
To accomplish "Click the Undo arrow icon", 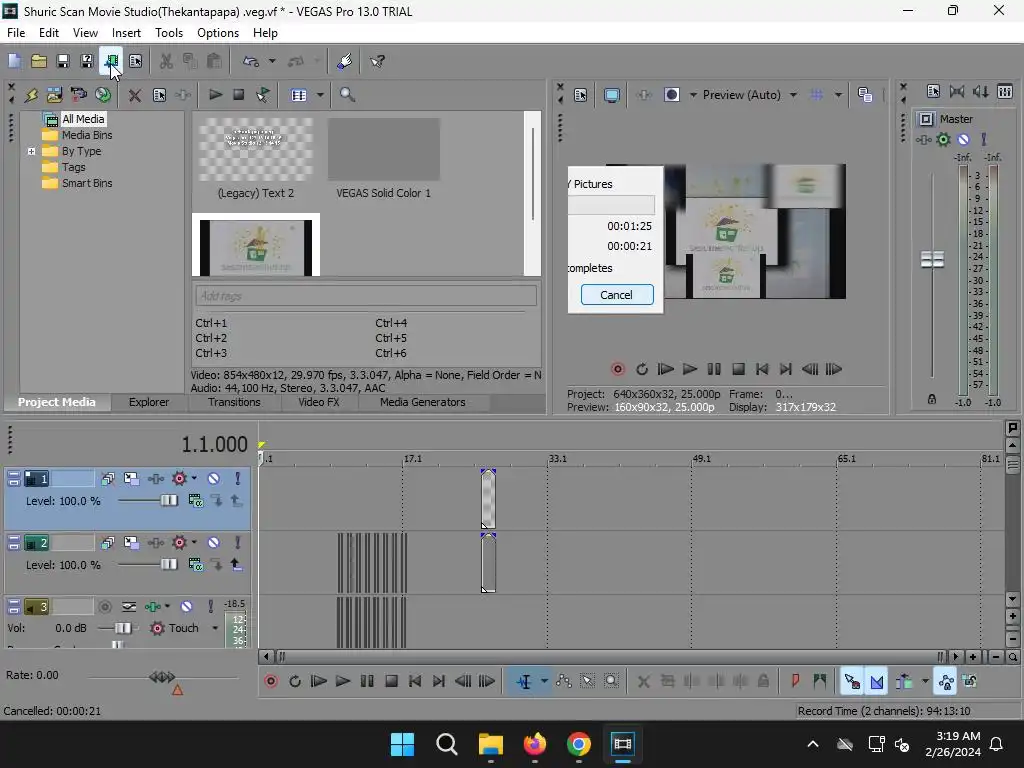I will (x=251, y=61).
